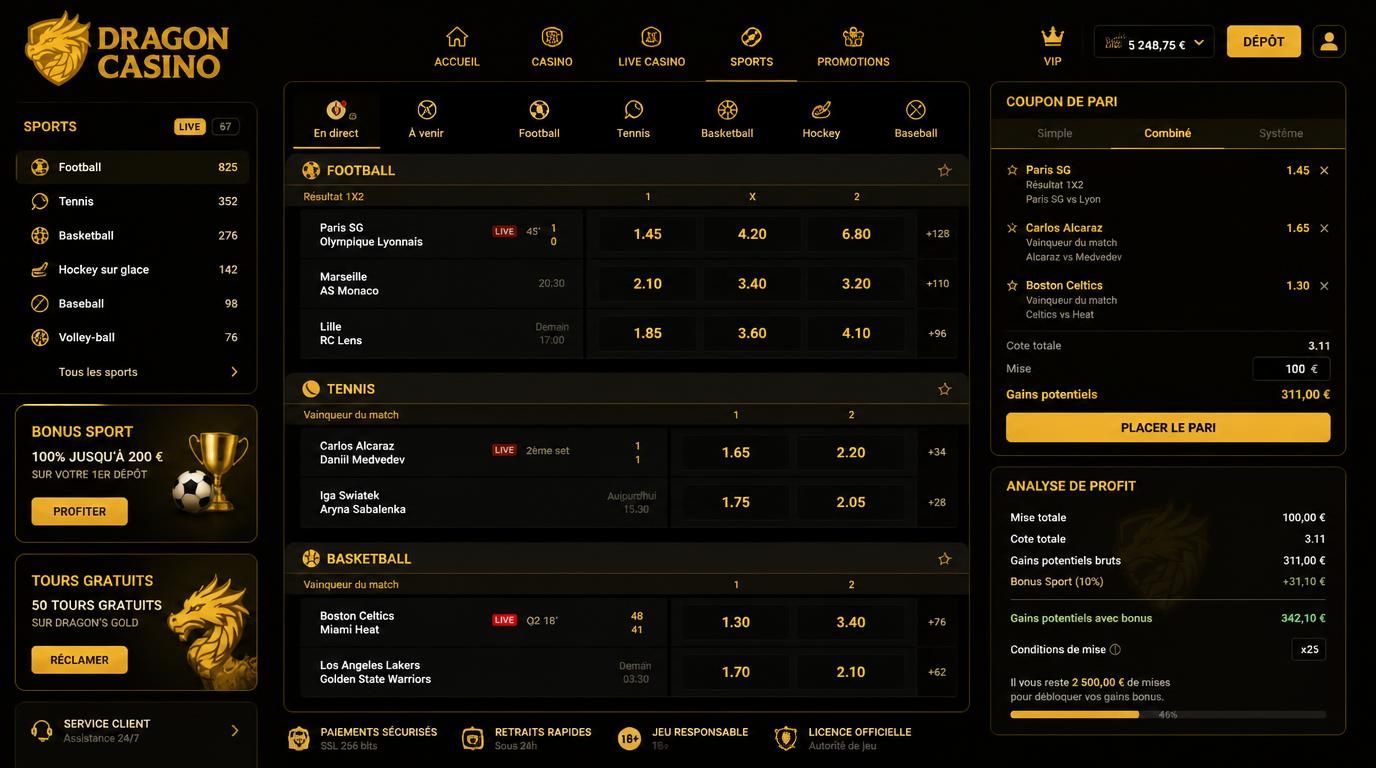
Task: Select the Hockey filter icon
Action: 821,110
